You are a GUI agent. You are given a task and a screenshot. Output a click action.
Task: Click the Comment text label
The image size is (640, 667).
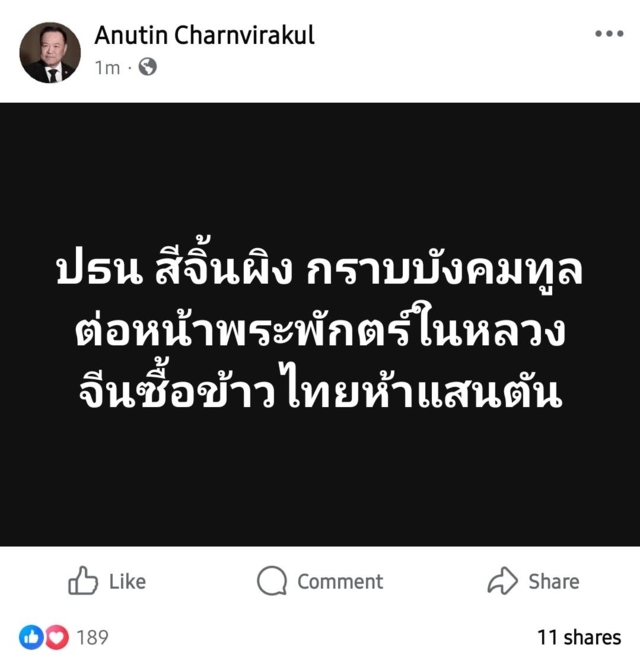click(340, 581)
